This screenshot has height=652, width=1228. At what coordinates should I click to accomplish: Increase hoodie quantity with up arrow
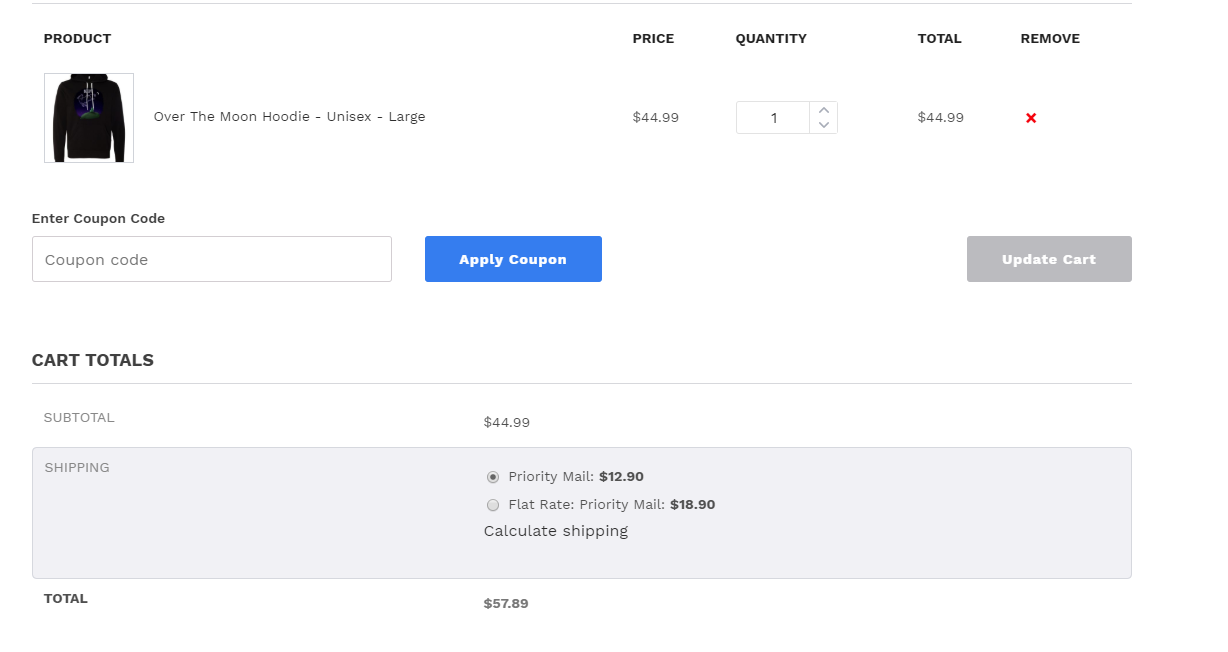823,110
